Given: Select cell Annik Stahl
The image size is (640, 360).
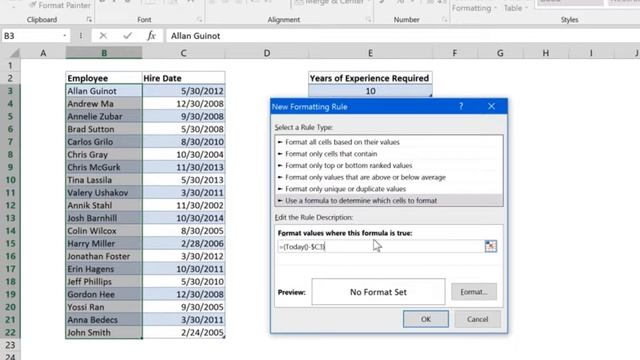Looking at the screenshot, I should pos(104,205).
